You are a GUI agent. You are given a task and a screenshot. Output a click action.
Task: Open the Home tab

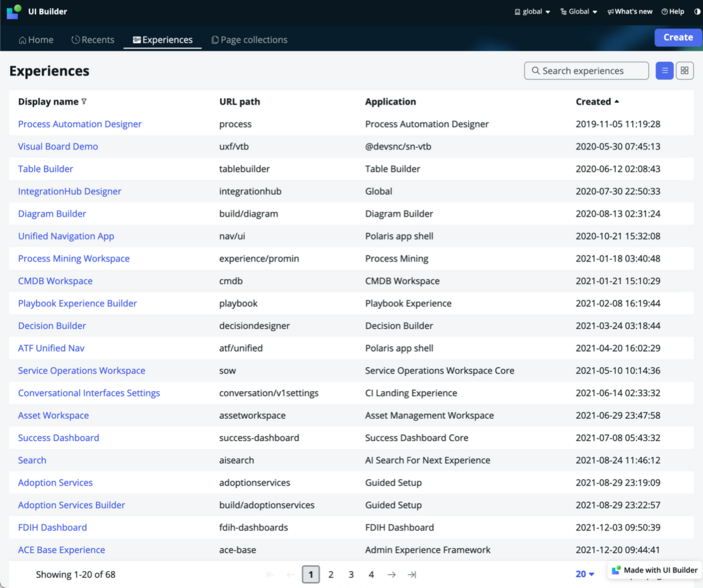click(x=36, y=40)
